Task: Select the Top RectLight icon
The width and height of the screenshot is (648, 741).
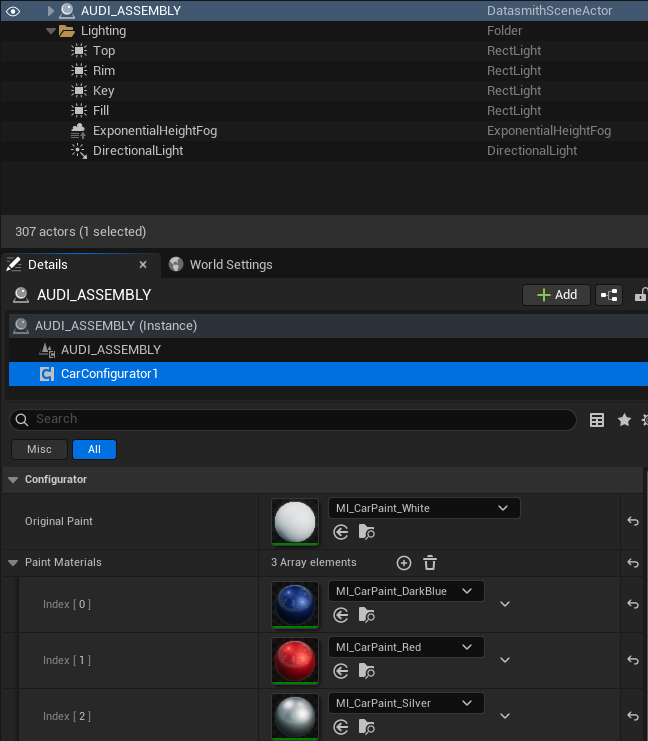Action: 78,51
